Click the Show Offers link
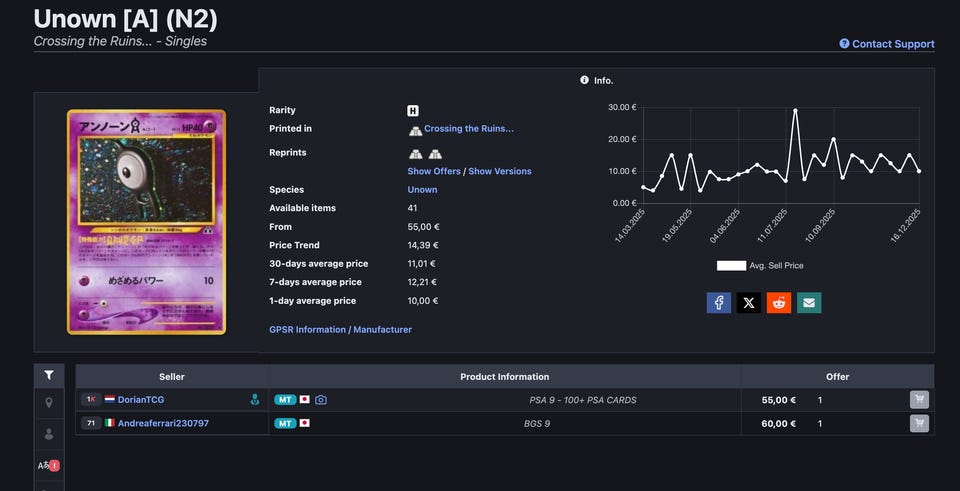Image resolution: width=960 pixels, height=491 pixels. [434, 171]
